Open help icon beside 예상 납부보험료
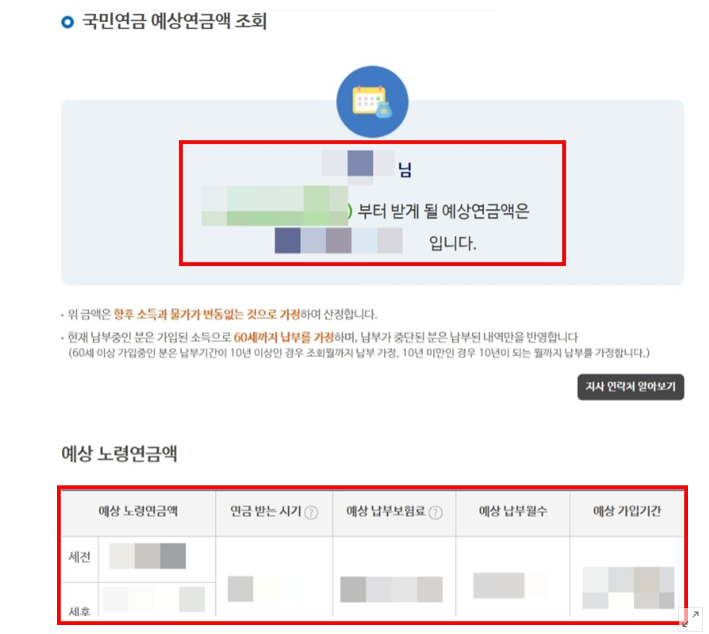 click(x=435, y=513)
